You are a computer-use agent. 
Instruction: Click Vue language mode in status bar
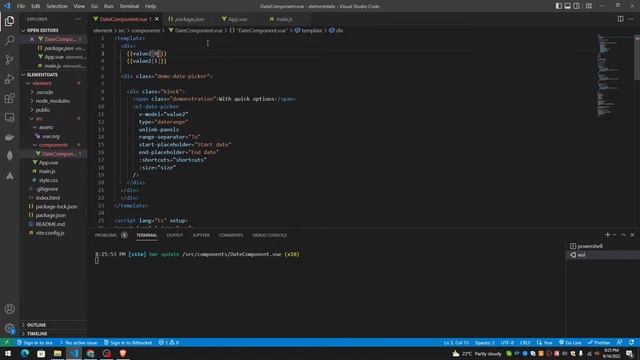click(x=544, y=342)
